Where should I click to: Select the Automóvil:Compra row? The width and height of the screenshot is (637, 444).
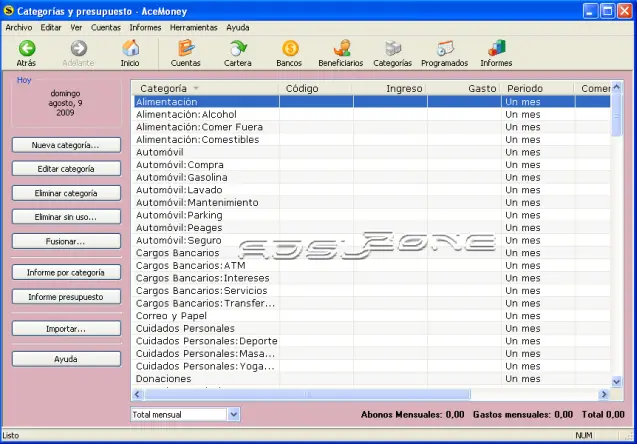tap(372, 165)
